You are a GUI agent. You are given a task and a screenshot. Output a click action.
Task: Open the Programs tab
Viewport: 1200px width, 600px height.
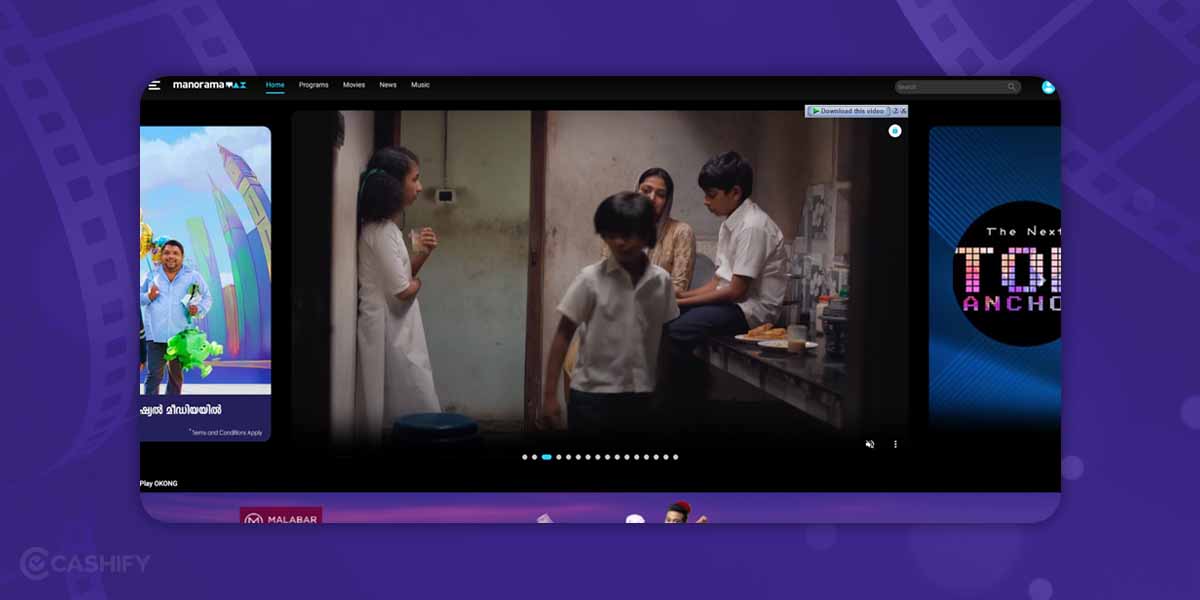click(x=313, y=85)
